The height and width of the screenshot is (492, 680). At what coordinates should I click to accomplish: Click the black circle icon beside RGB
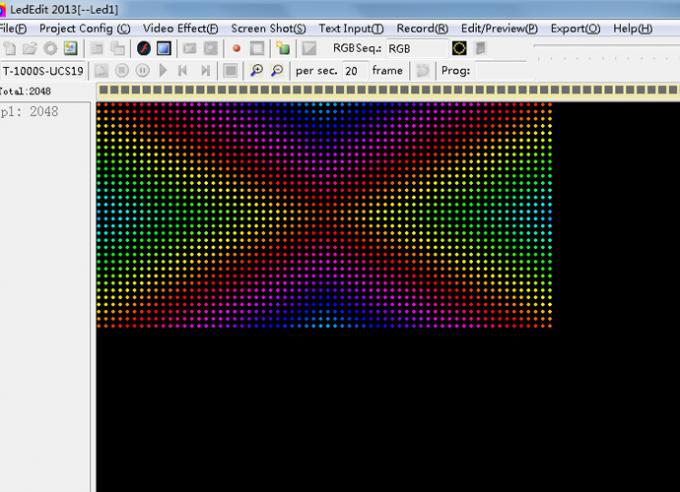[x=459, y=48]
